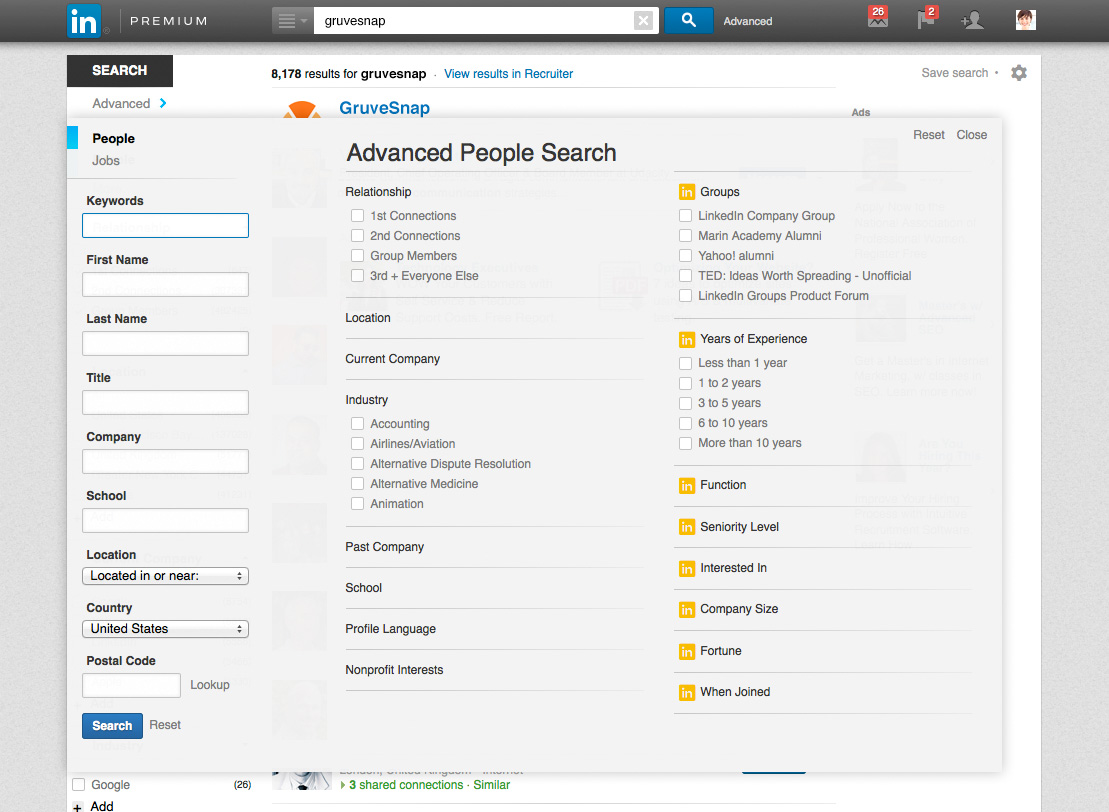
Task: Click the premium badge next to Groups
Action: click(687, 192)
